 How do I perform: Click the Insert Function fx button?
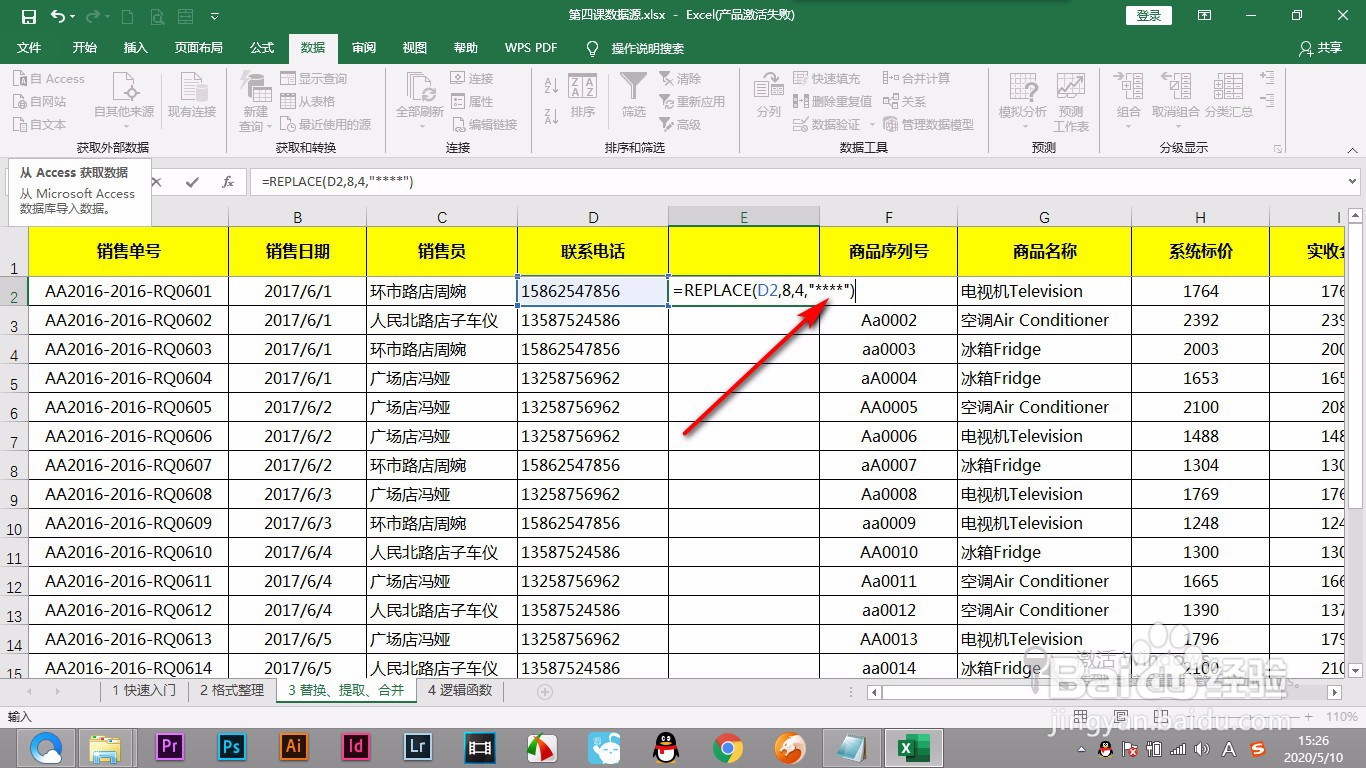pos(228,182)
